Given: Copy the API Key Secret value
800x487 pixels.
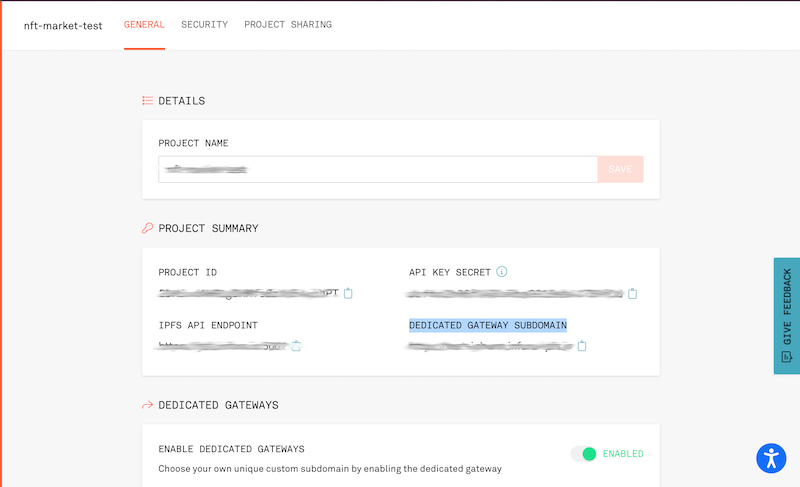Looking at the screenshot, I should pos(632,293).
